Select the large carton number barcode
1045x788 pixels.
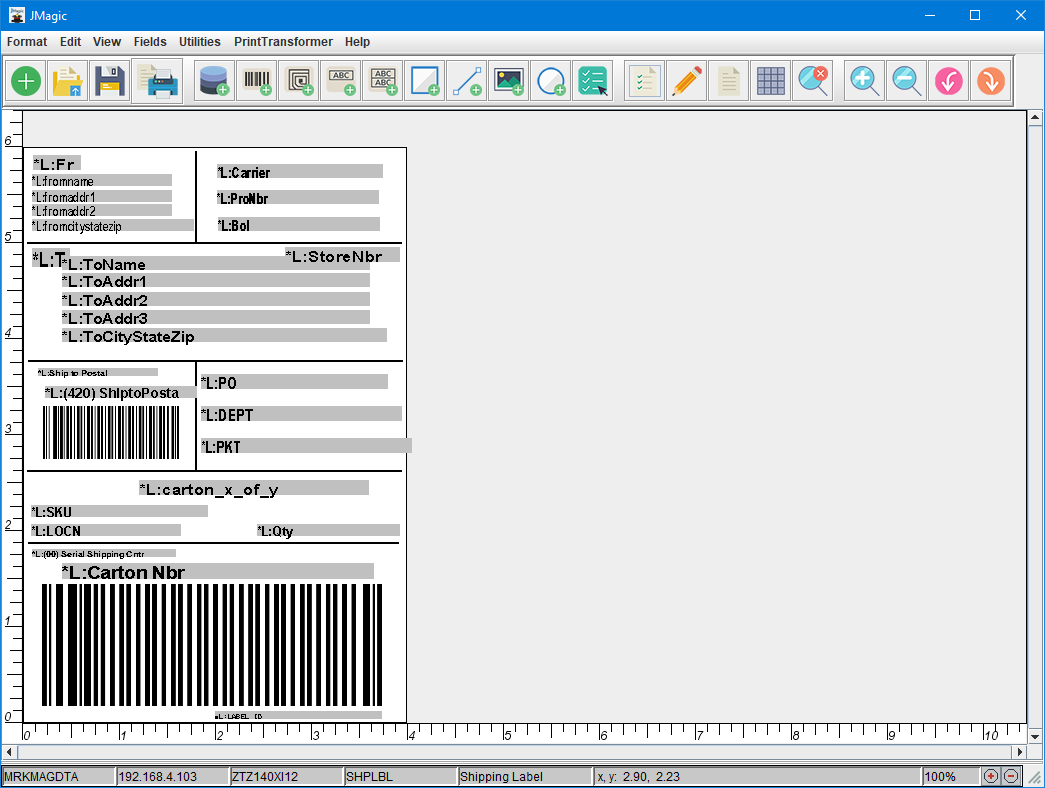tap(212, 645)
